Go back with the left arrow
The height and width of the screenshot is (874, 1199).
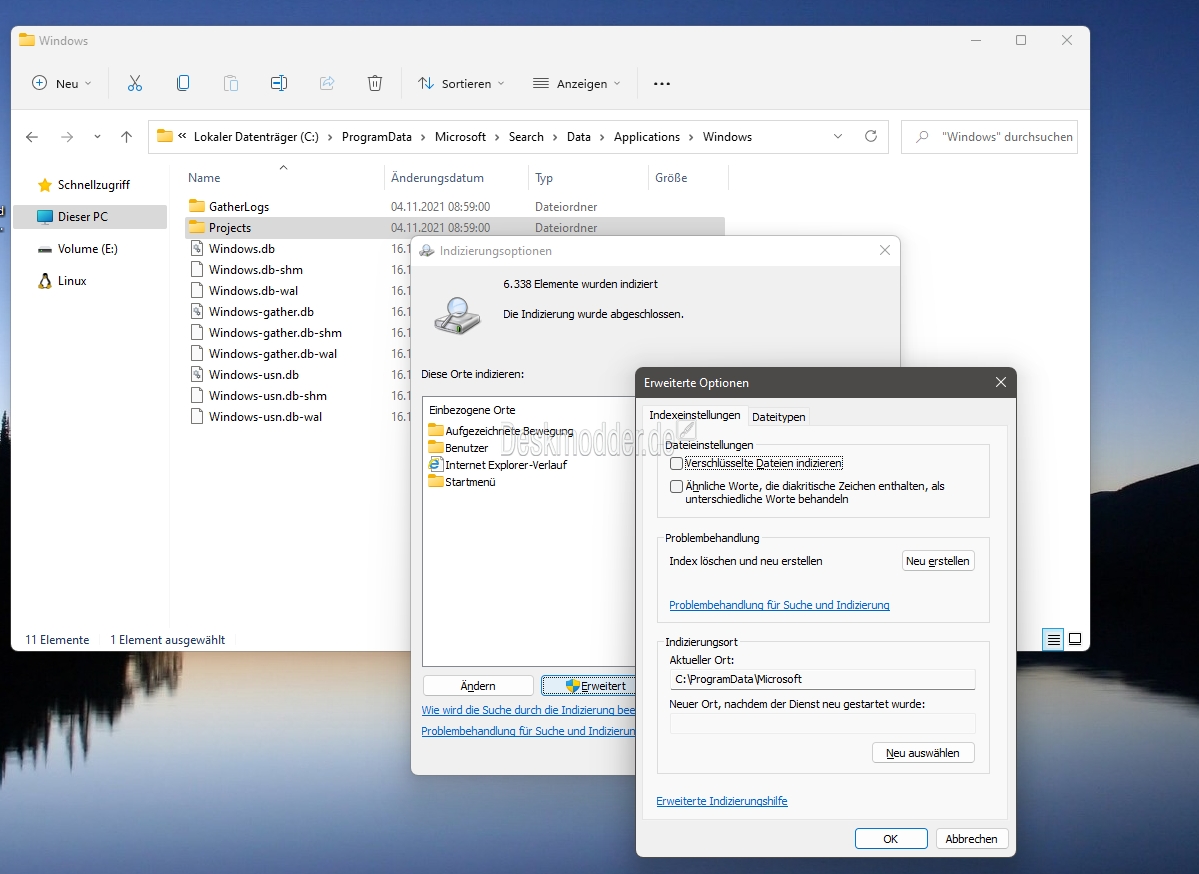pyautogui.click(x=31, y=137)
